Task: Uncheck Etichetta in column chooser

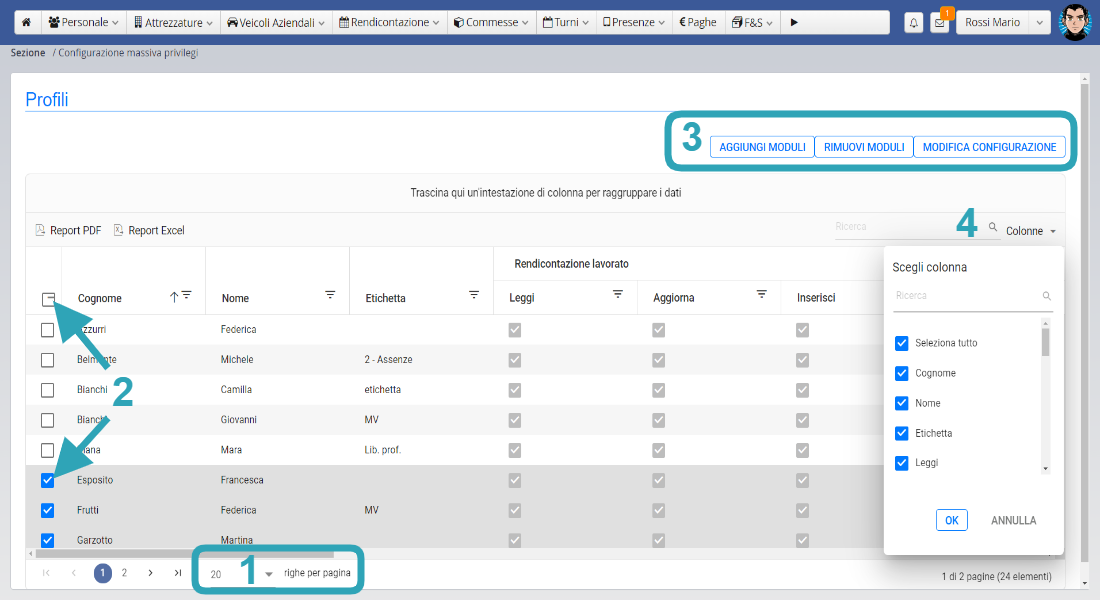Action: click(x=902, y=433)
